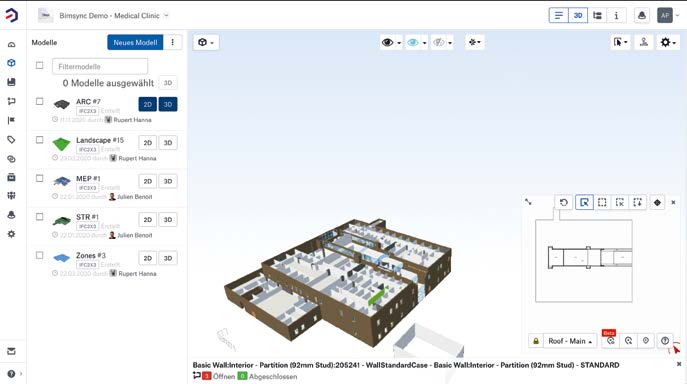Show STR #1 in 2D
This screenshot has width=687, height=384.
pos(148,220)
